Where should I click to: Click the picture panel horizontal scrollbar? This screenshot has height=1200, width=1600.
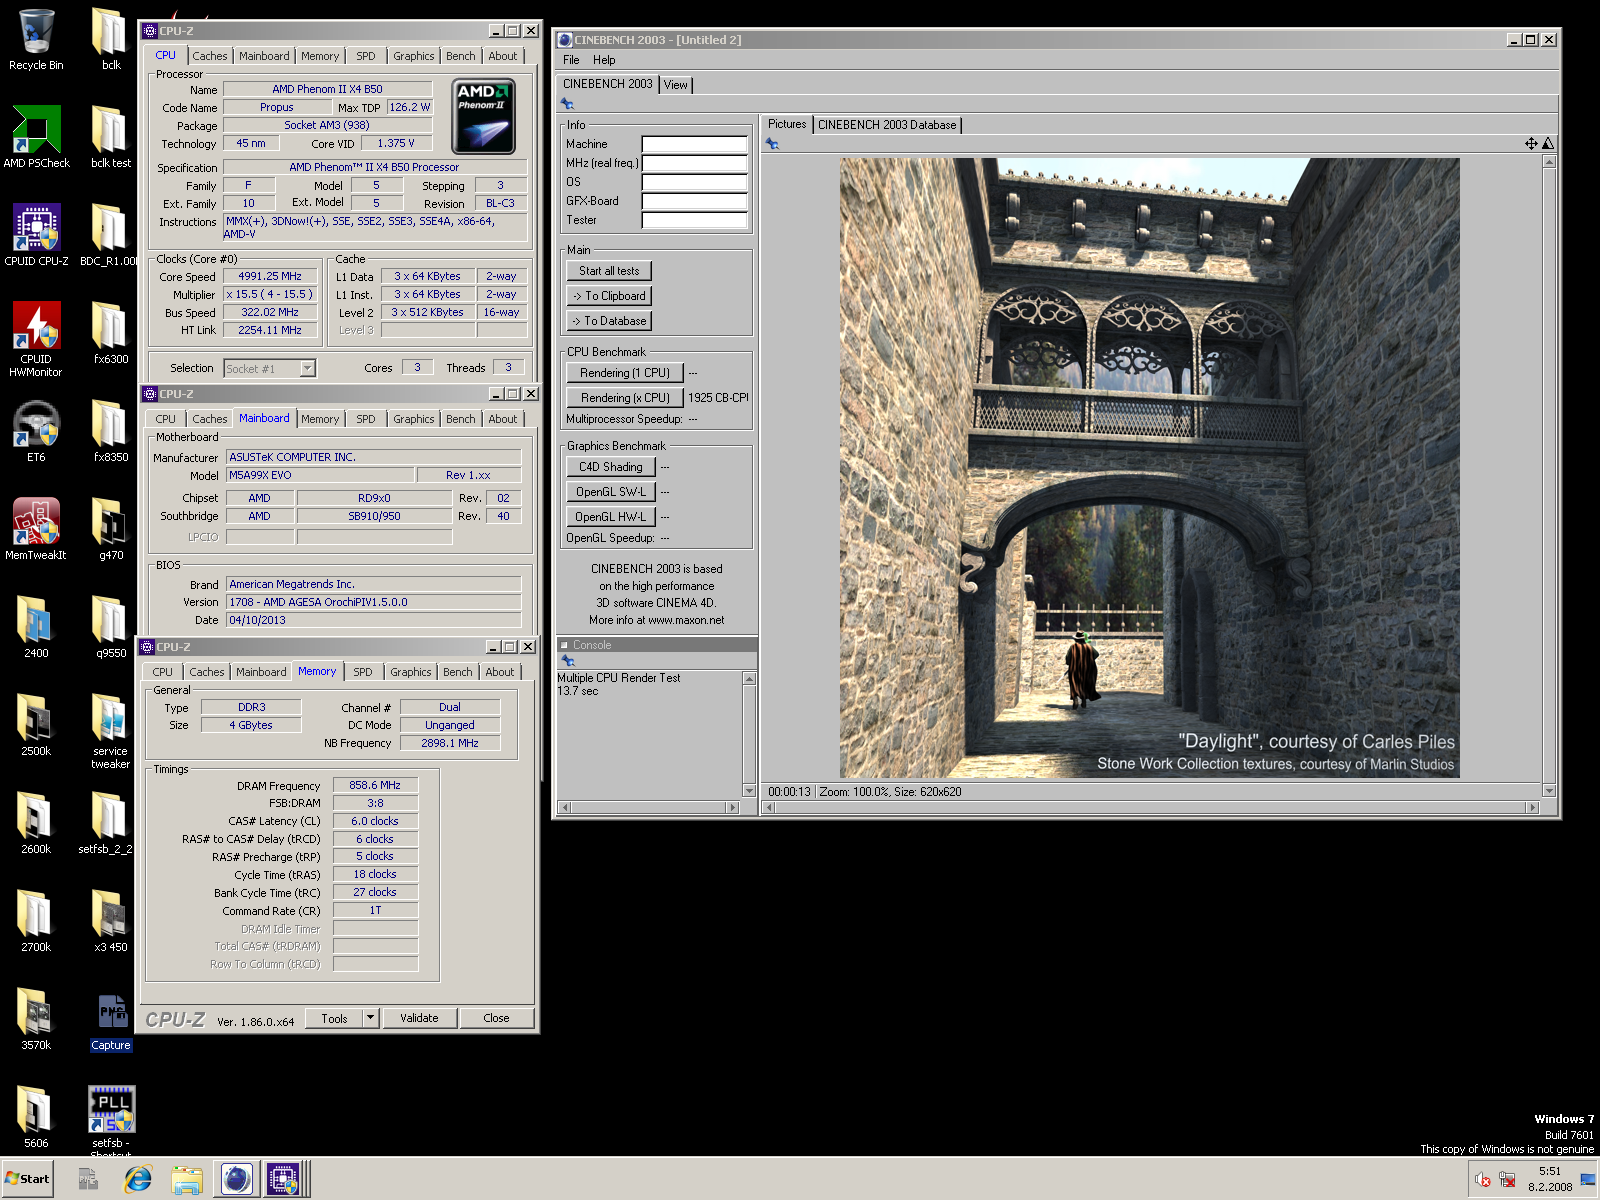point(1151,807)
